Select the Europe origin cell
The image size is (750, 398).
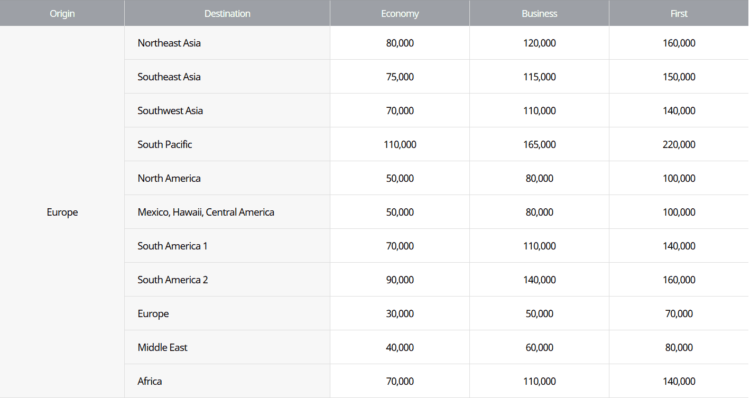pyautogui.click(x=62, y=212)
